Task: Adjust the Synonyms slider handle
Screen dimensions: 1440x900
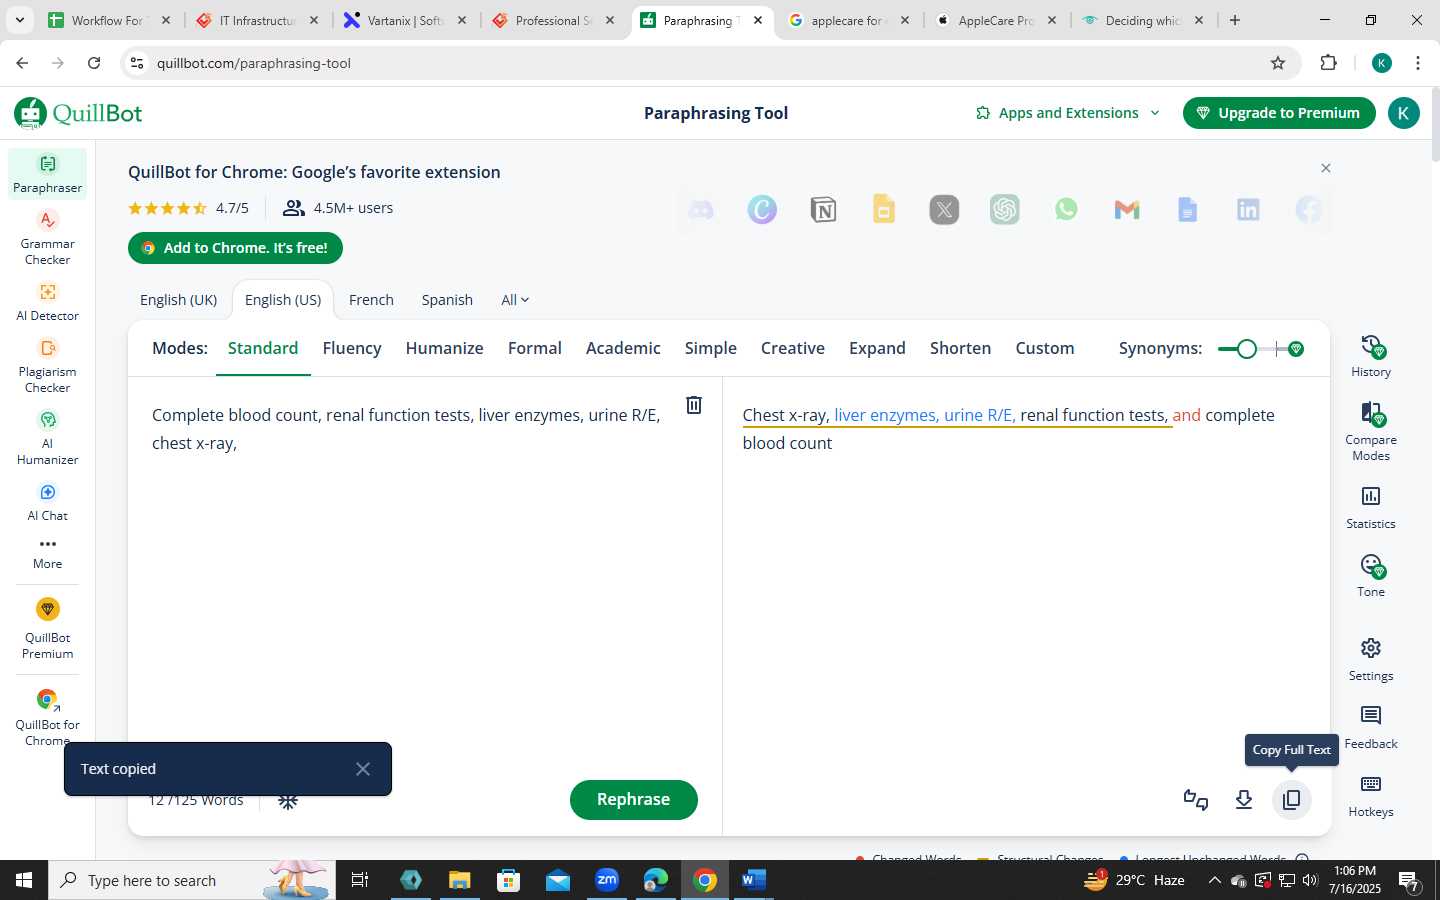Action: 1246,349
